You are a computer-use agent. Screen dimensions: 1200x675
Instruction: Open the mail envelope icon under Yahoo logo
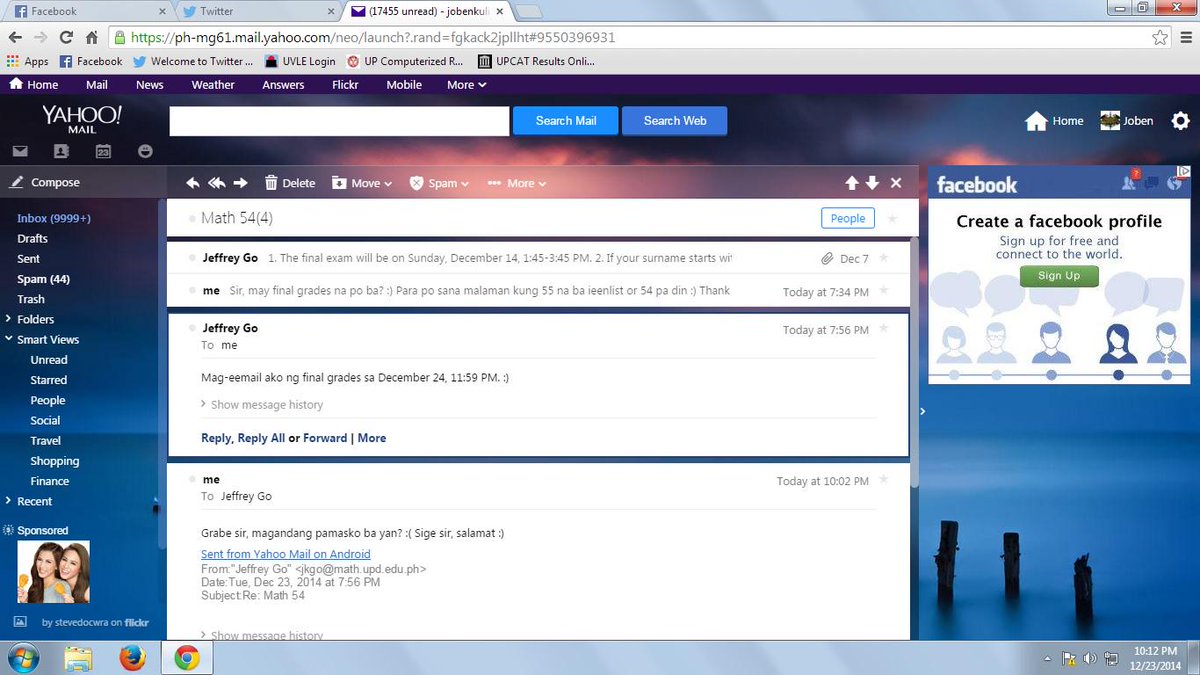coord(20,152)
